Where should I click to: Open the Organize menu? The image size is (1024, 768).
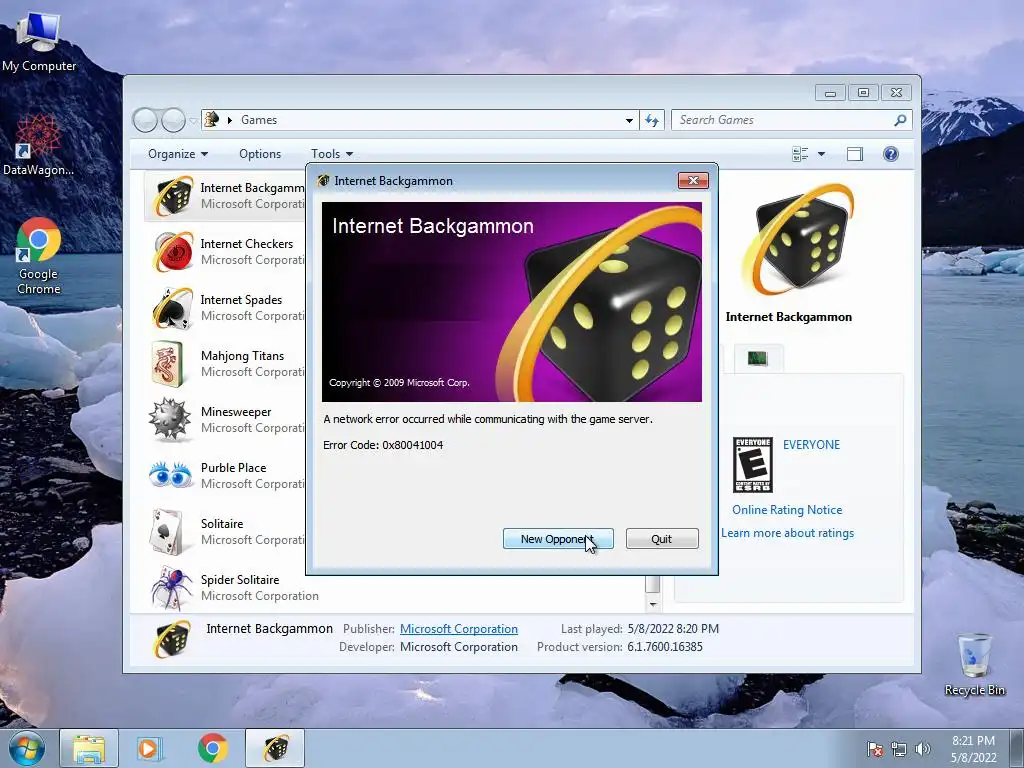click(x=178, y=154)
